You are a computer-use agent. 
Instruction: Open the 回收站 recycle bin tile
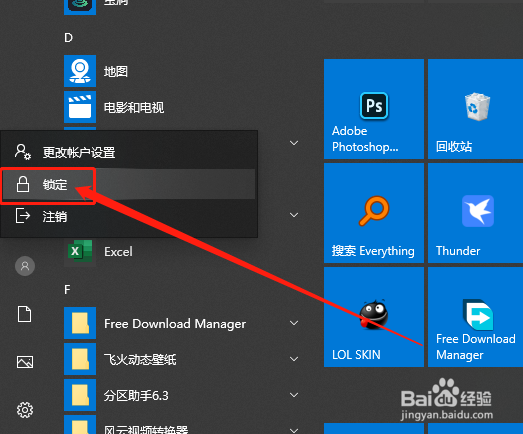click(476, 109)
